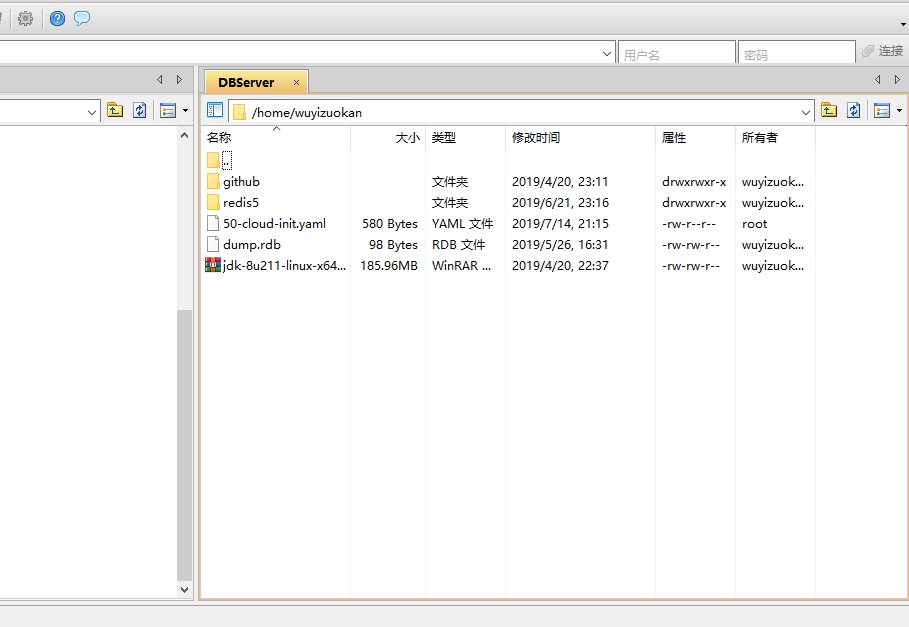Open the settings gear icon
This screenshot has width=909, height=627.
[x=26, y=19]
